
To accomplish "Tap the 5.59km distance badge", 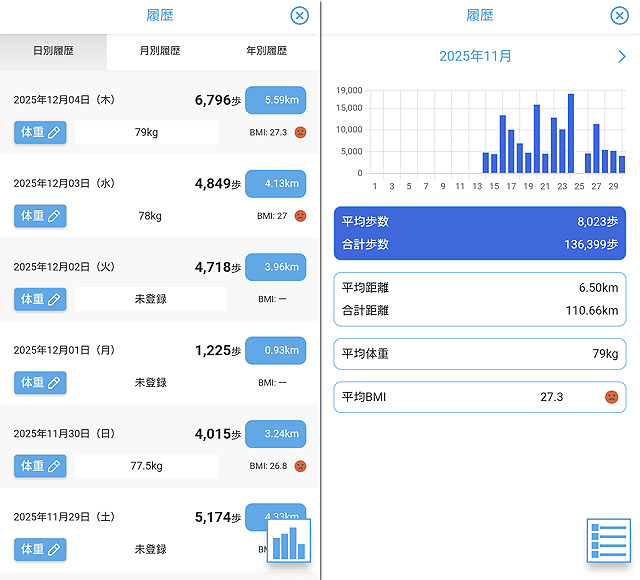I will point(275,100).
